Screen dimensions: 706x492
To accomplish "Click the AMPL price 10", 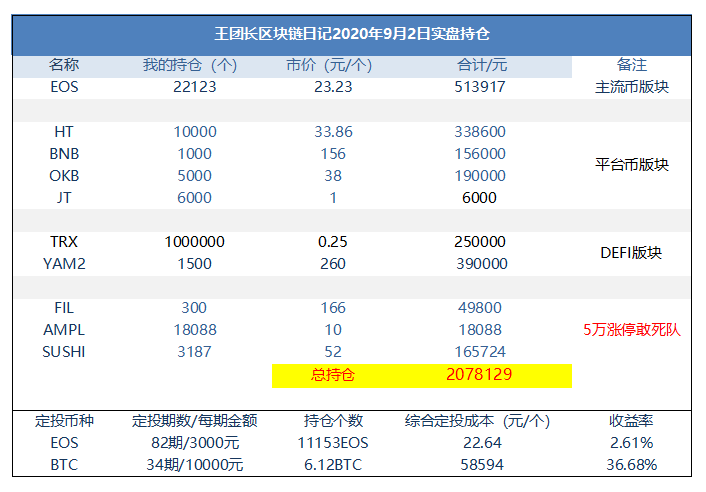I will coord(333,330).
